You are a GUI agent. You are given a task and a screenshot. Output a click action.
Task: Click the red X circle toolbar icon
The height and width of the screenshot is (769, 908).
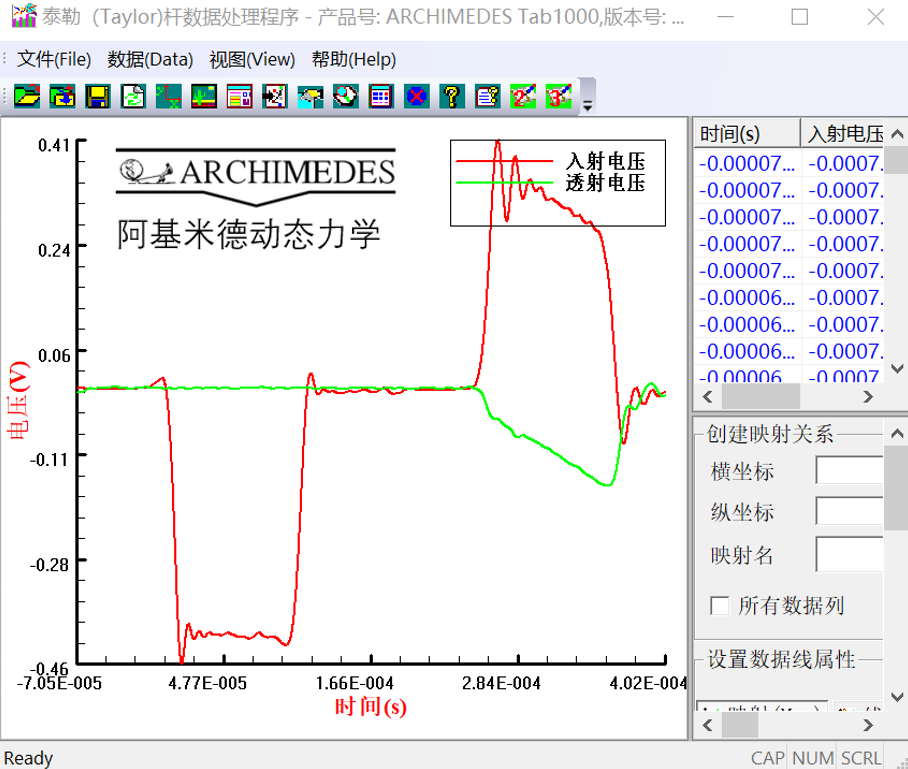[x=416, y=96]
